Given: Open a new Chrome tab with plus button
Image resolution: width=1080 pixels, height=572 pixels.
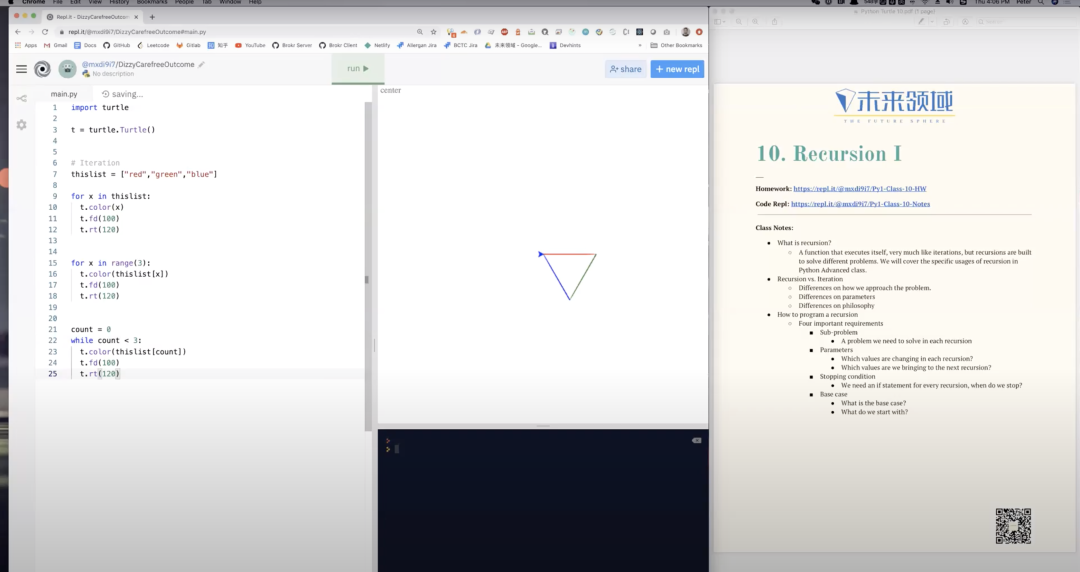Looking at the screenshot, I should click(x=152, y=17).
